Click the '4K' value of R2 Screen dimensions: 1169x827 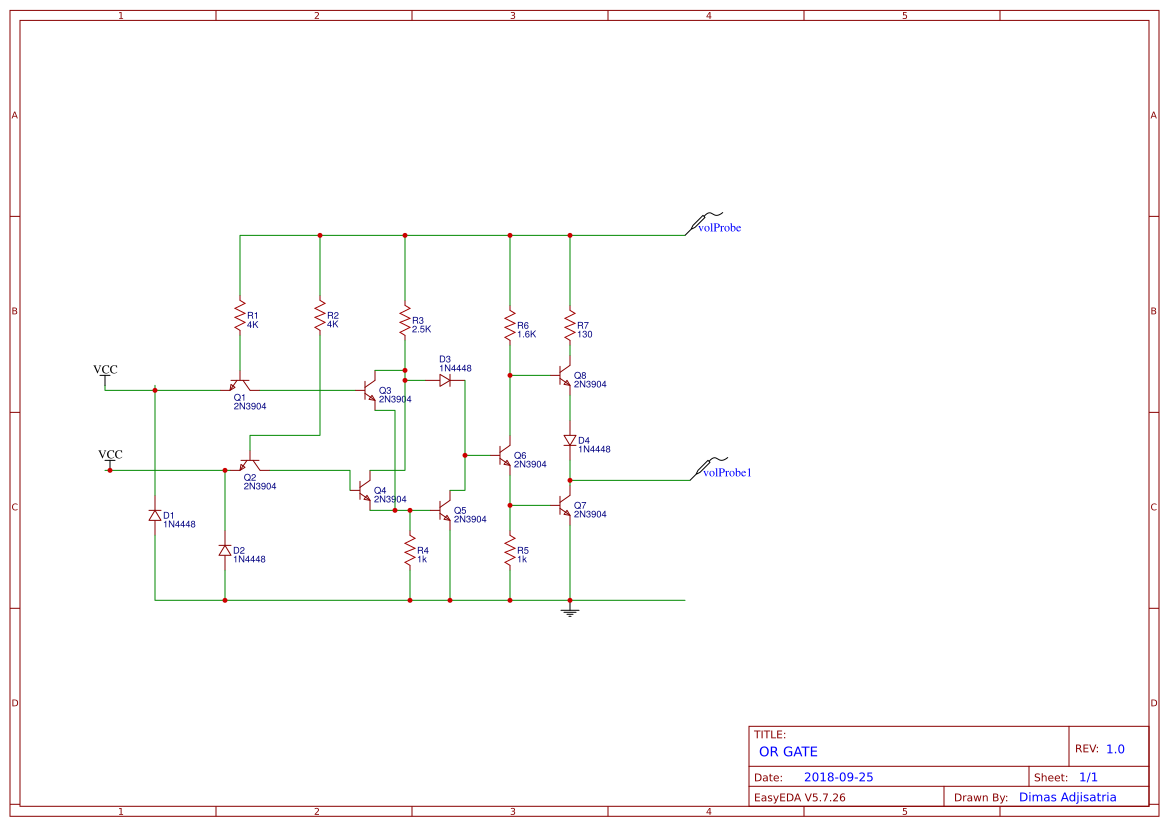pyautogui.click(x=333, y=325)
